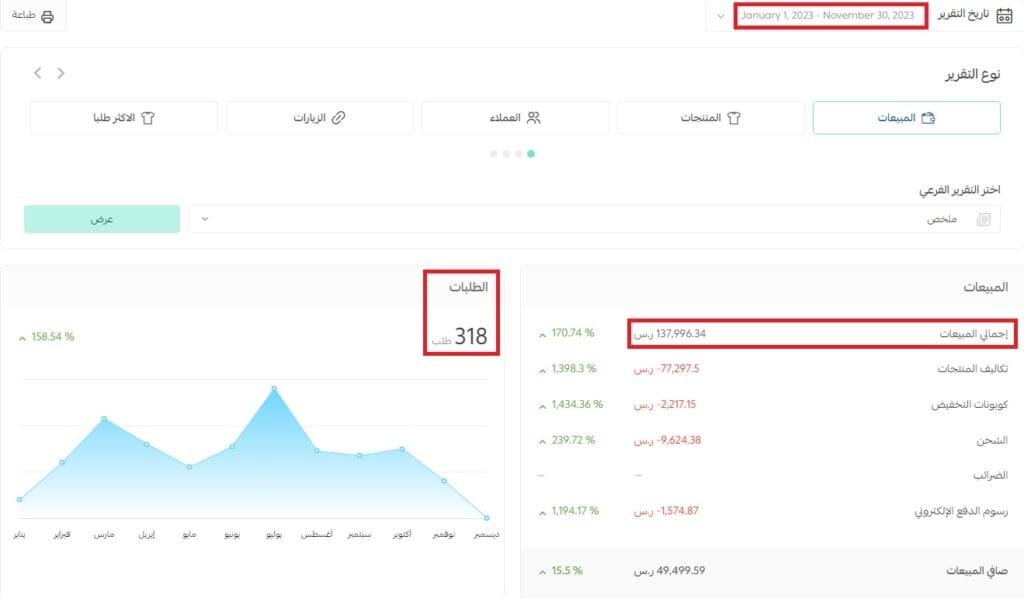The width and height of the screenshot is (1024, 599).
Task: Click the يونيو month axis label
Action: (232, 534)
